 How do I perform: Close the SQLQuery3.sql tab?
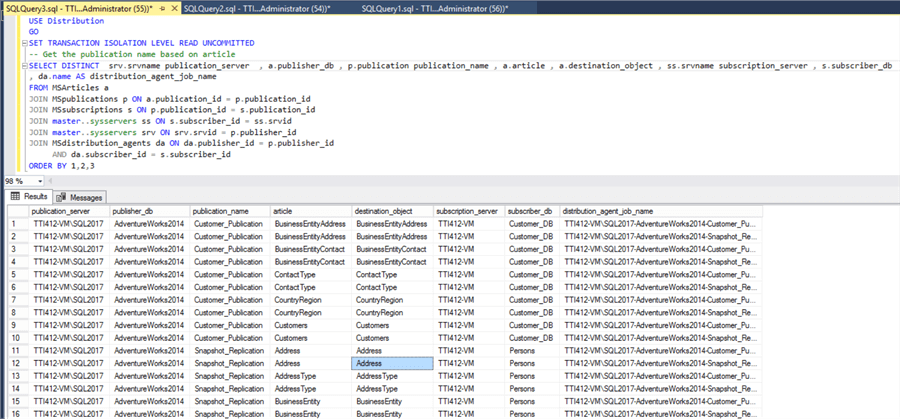tap(174, 8)
